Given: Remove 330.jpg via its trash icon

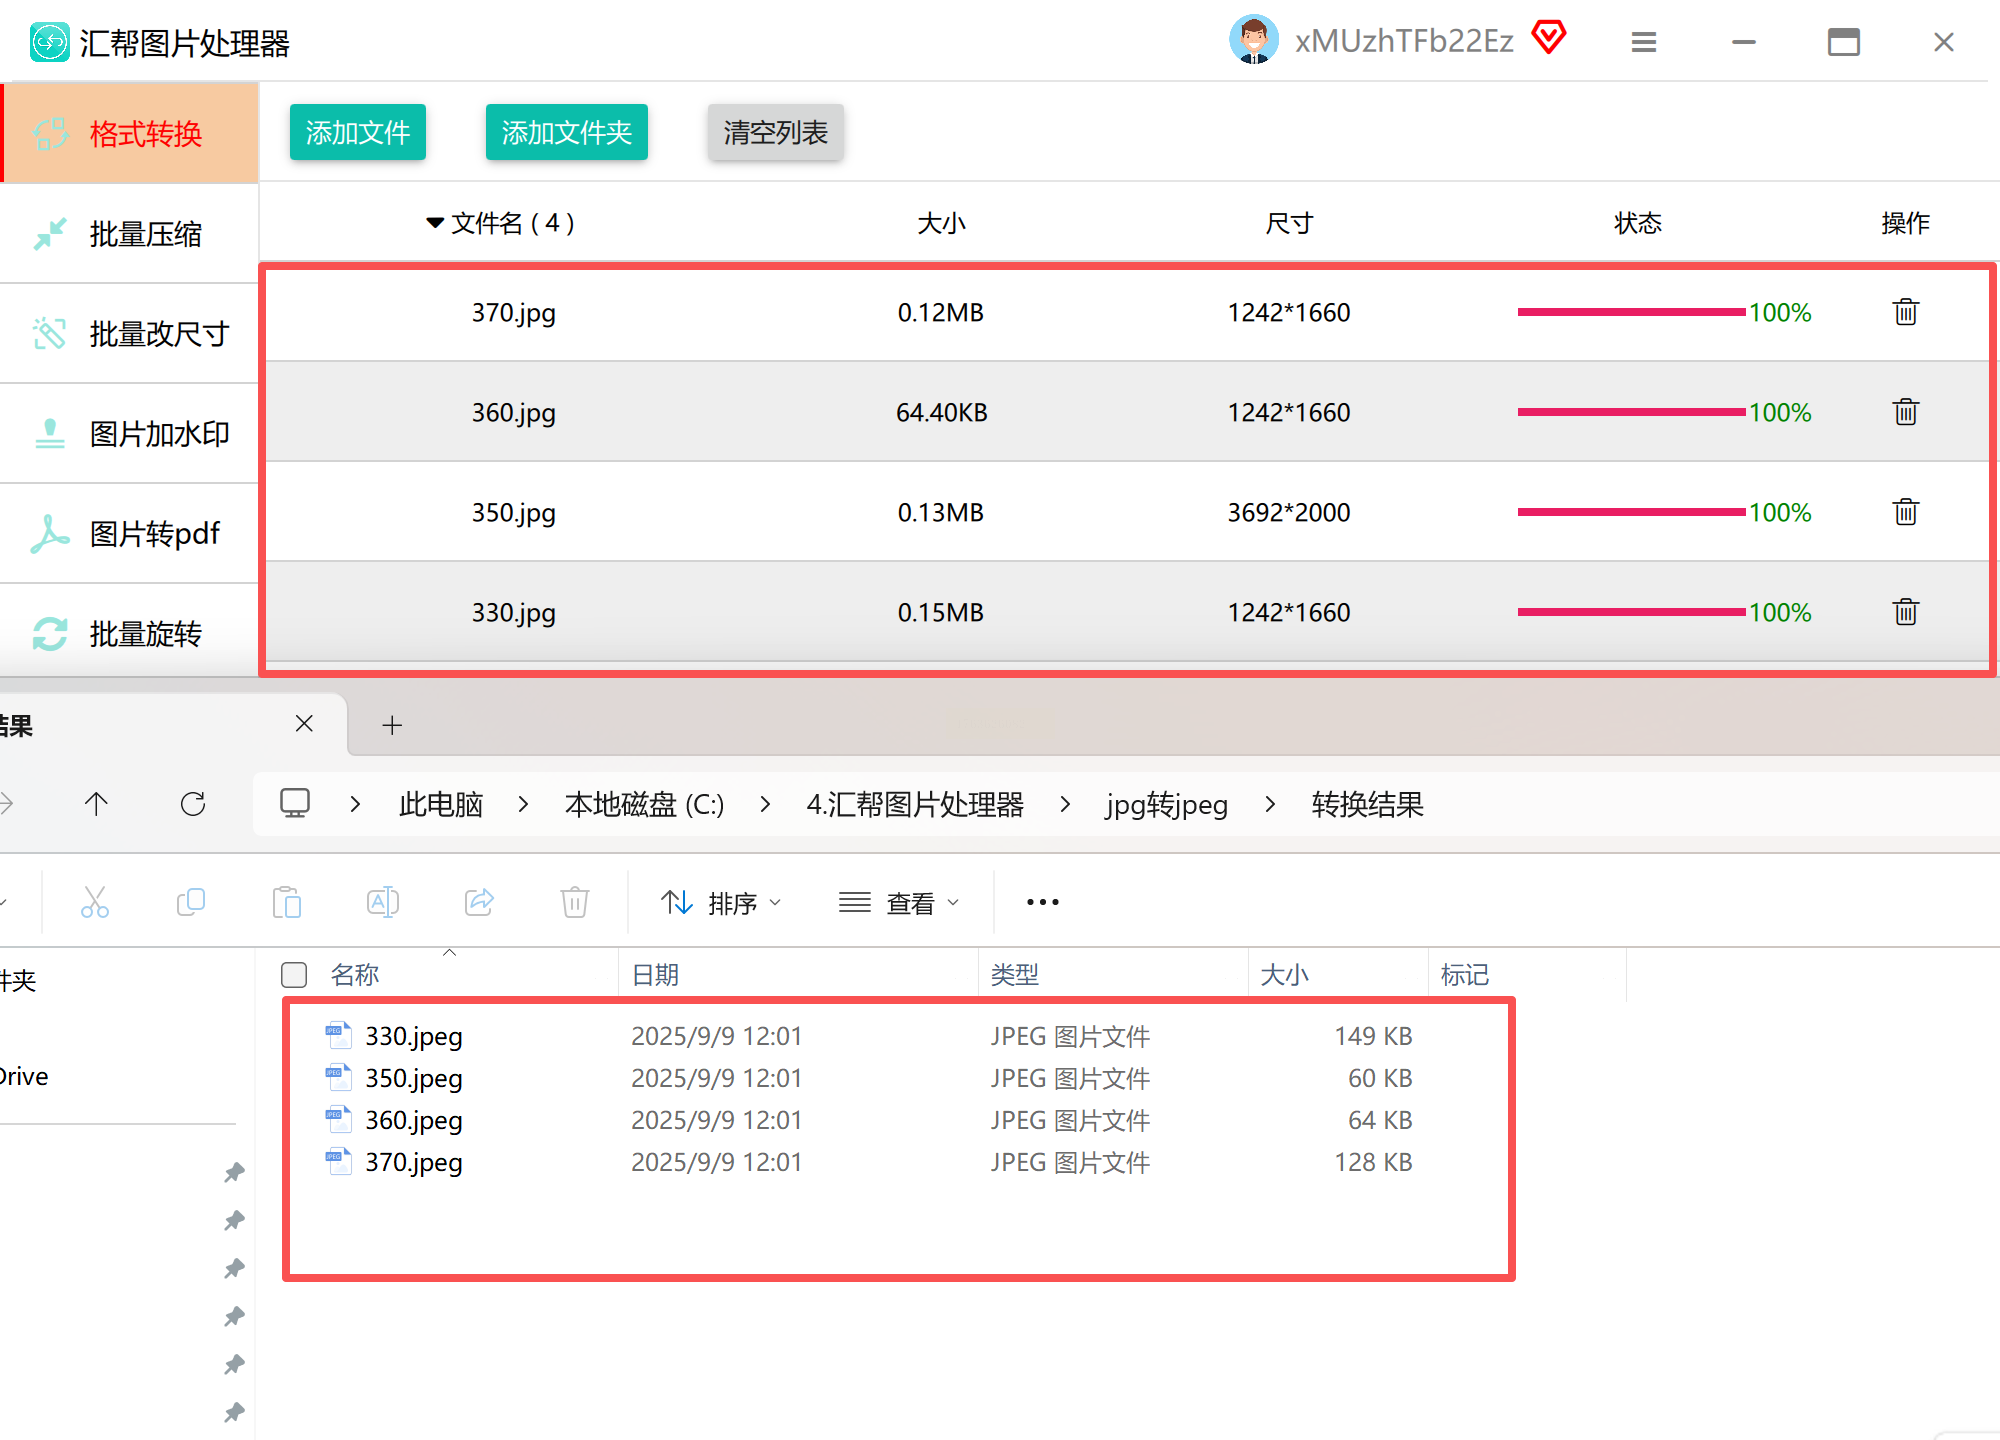Looking at the screenshot, I should (1905, 612).
